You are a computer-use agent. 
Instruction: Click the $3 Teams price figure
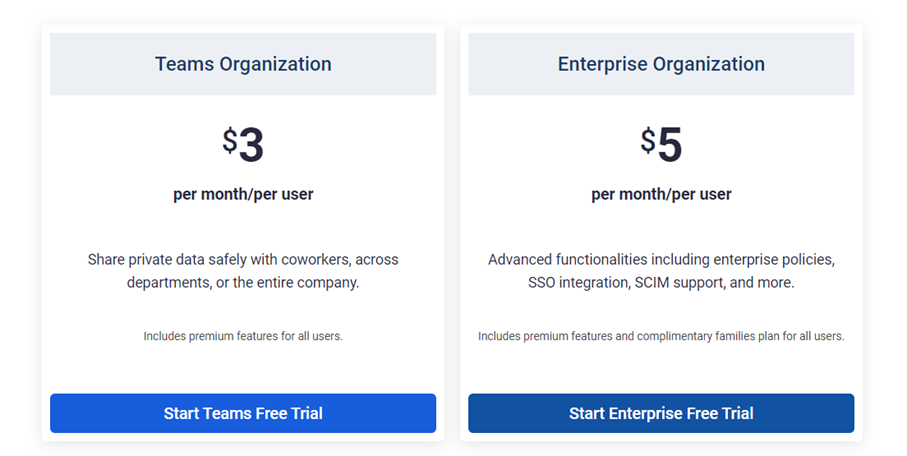243,145
